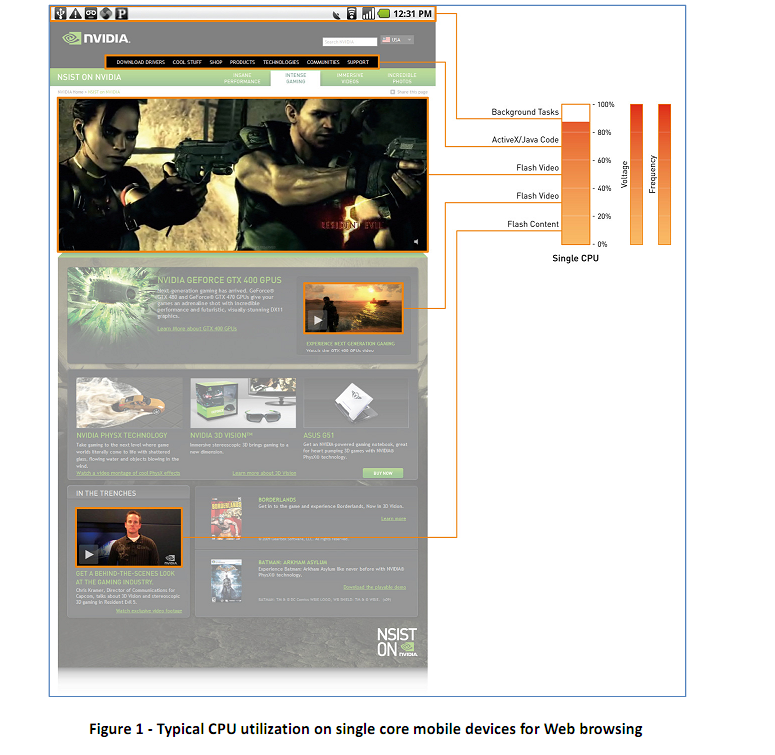Click the Search NVIDIA input field

350,42
